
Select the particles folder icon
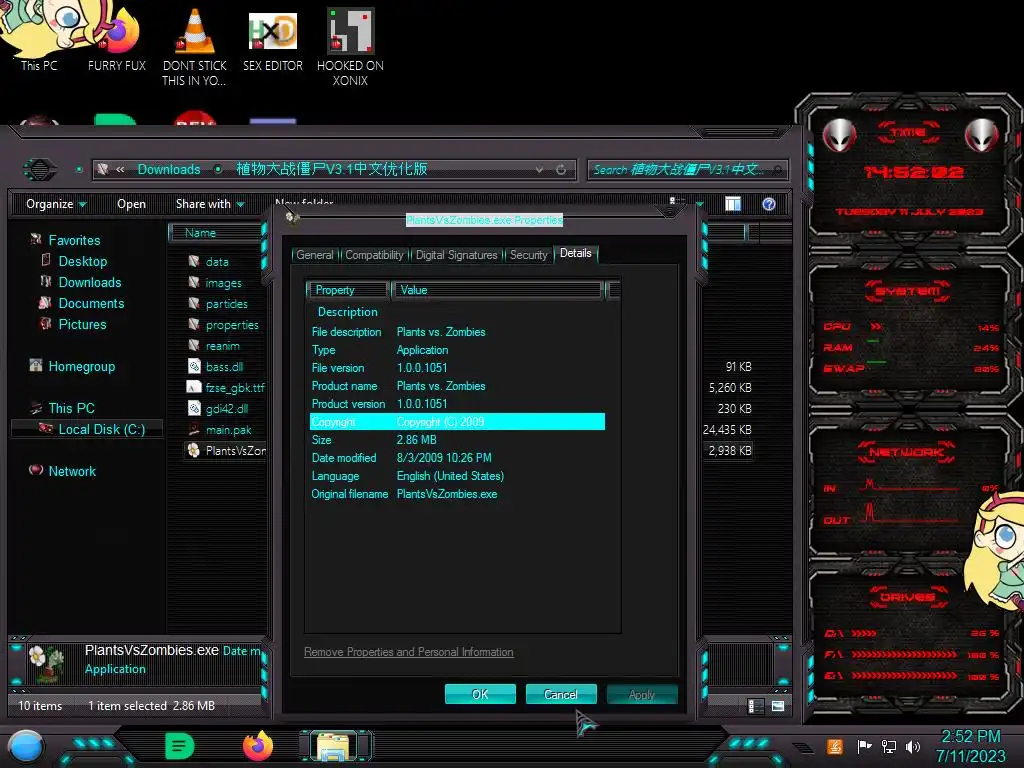(x=194, y=303)
